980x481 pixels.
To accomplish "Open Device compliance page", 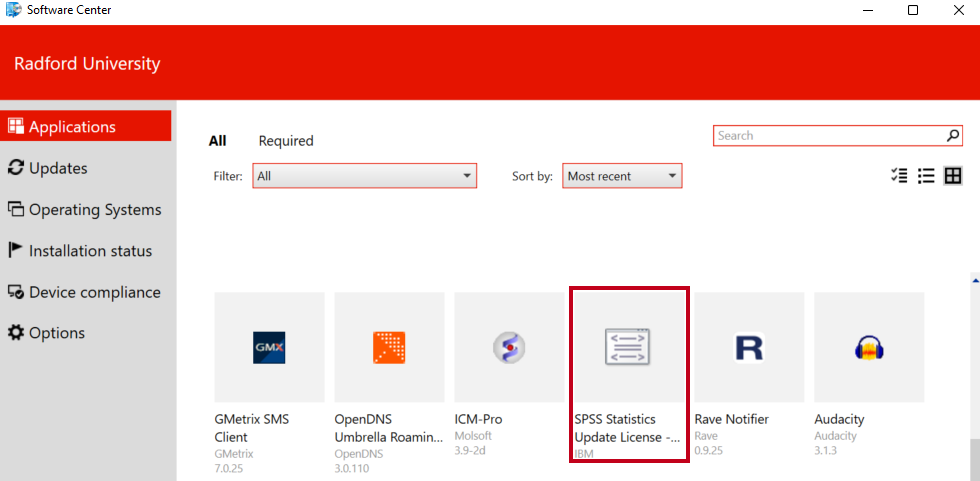I will point(84,292).
